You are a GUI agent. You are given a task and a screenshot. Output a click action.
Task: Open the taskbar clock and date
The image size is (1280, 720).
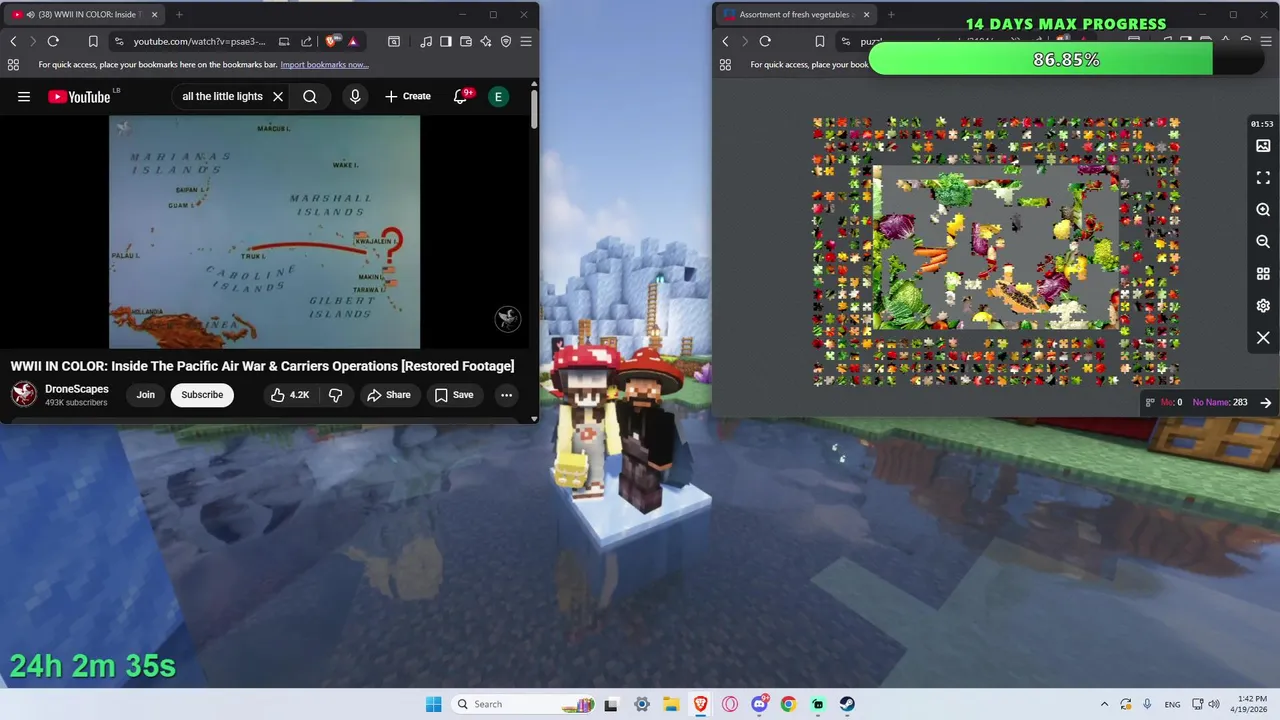[1251, 704]
